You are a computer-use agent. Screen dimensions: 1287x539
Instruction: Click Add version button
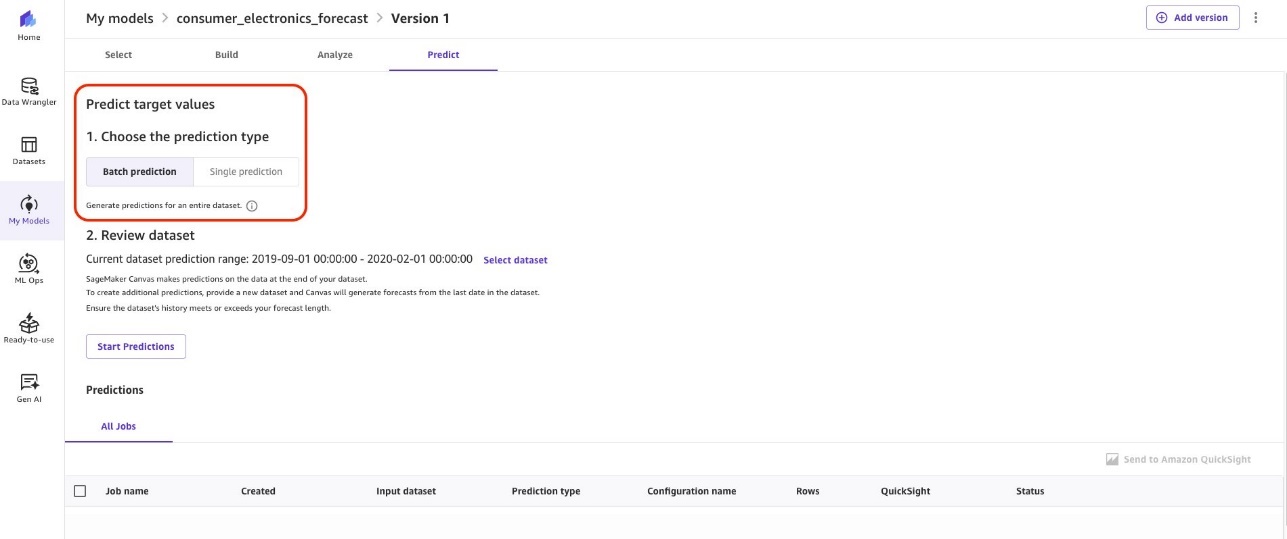1193,18
